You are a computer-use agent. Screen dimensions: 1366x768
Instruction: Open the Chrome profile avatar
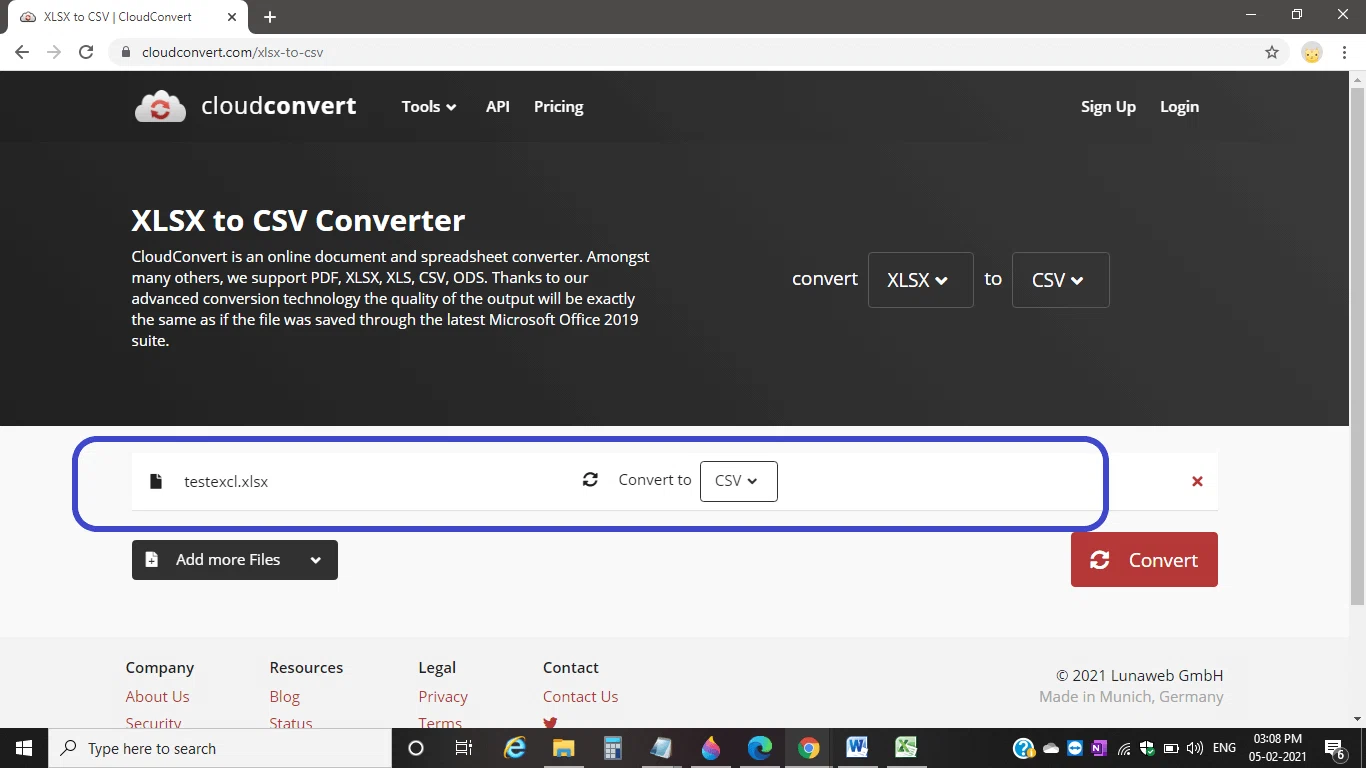[1312, 52]
